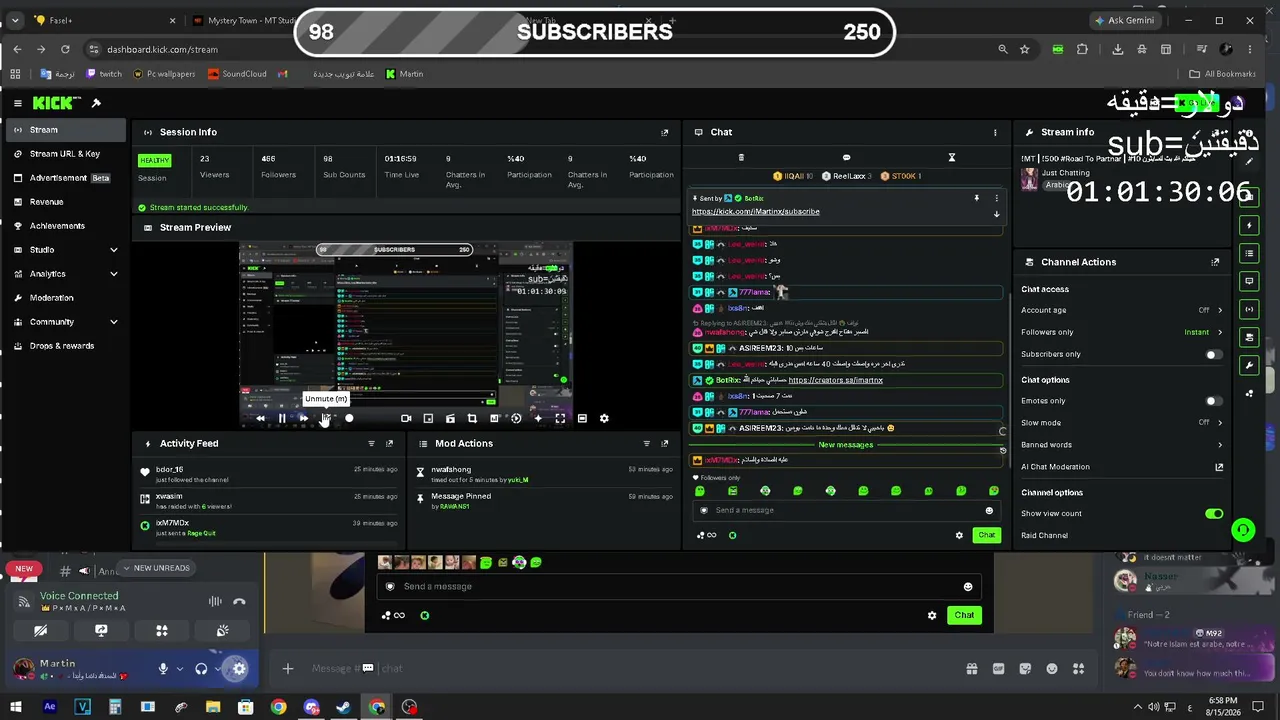Filter the Mod Actions list
This screenshot has width=1280, height=720.
click(x=646, y=444)
